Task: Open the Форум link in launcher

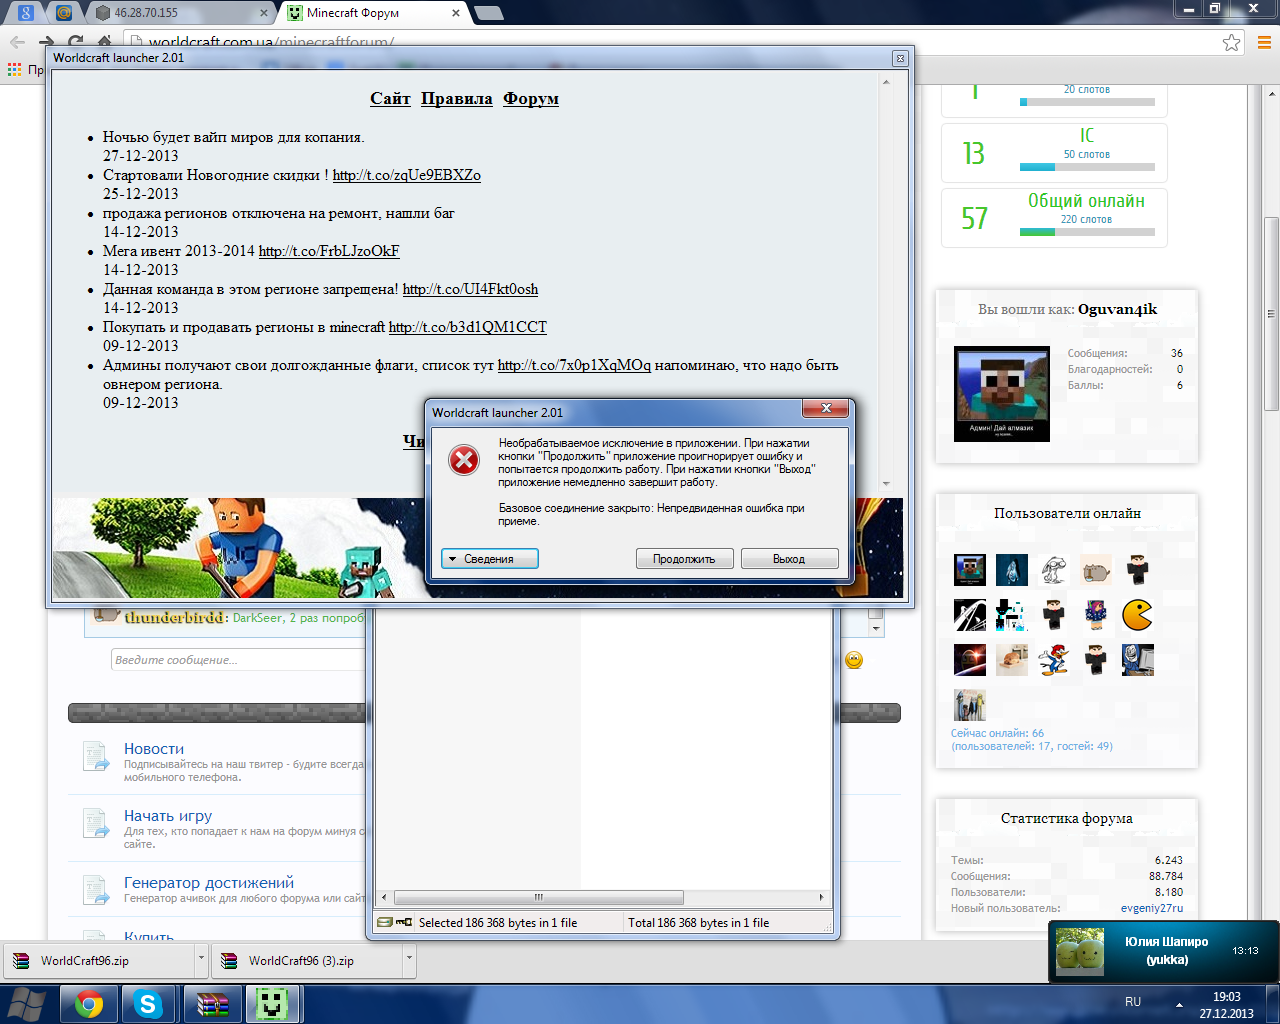Action: [531, 98]
